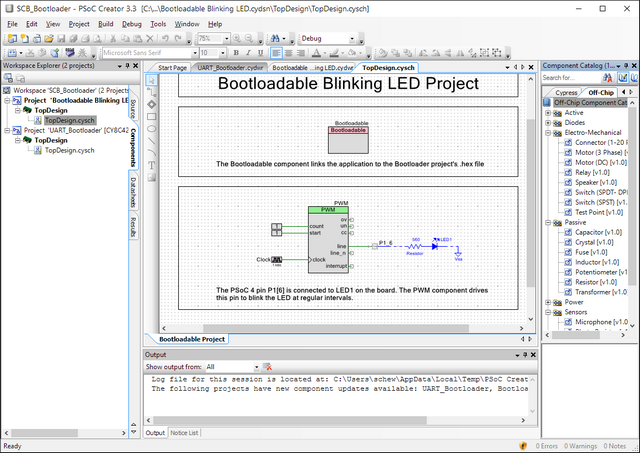Click the status bar shield notice icon
The image size is (640, 453).
pyautogui.click(x=523, y=446)
